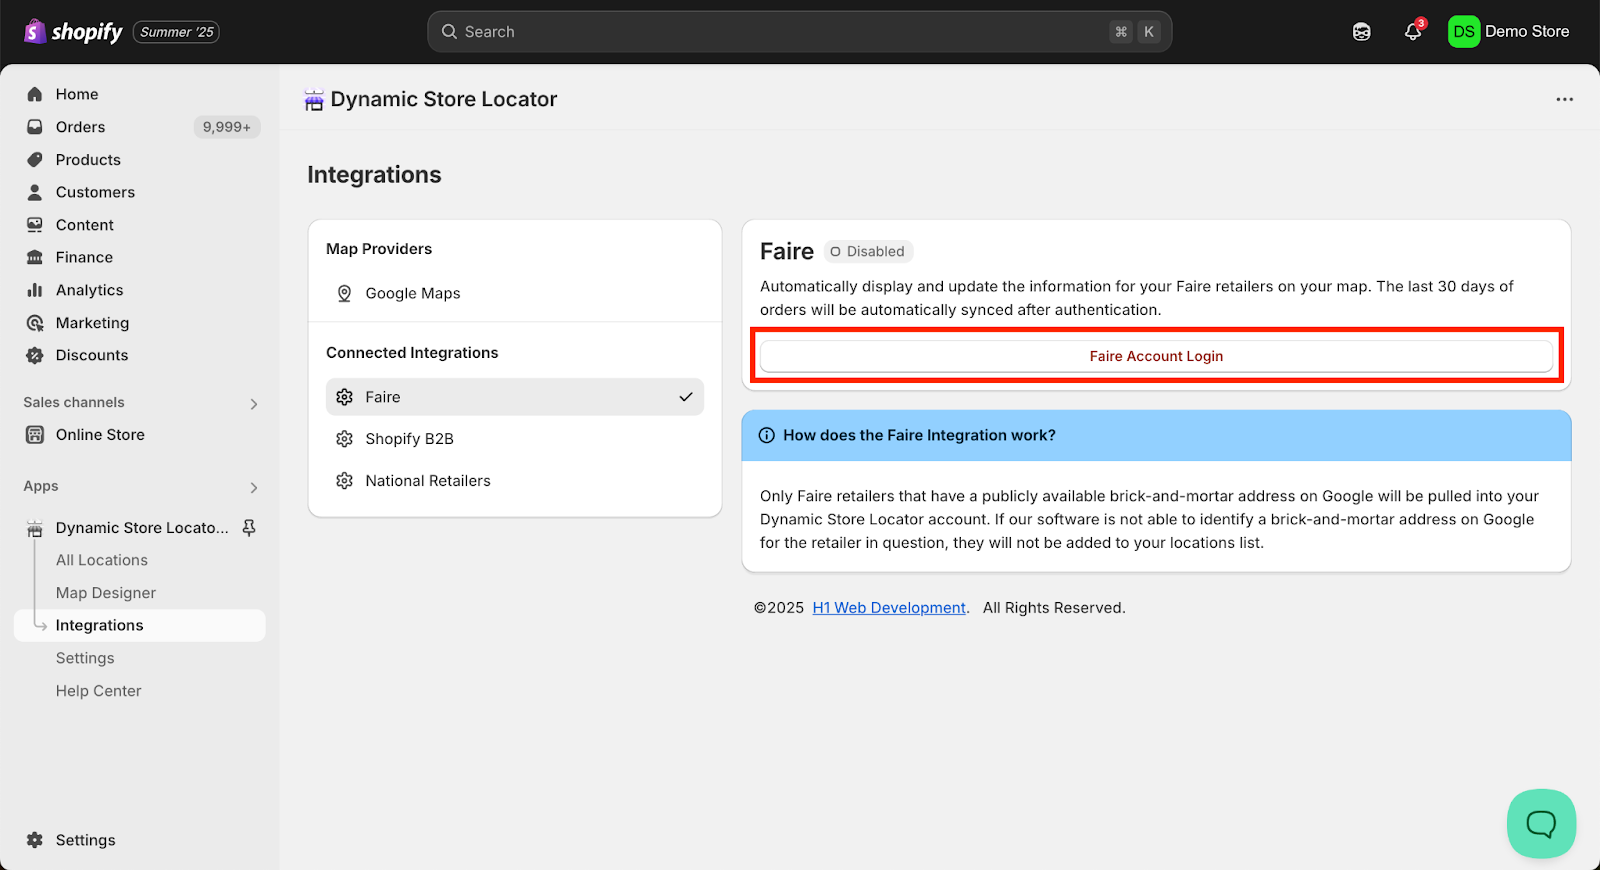Select Integrations in app submenu
The height and width of the screenshot is (870, 1600).
tap(140, 625)
